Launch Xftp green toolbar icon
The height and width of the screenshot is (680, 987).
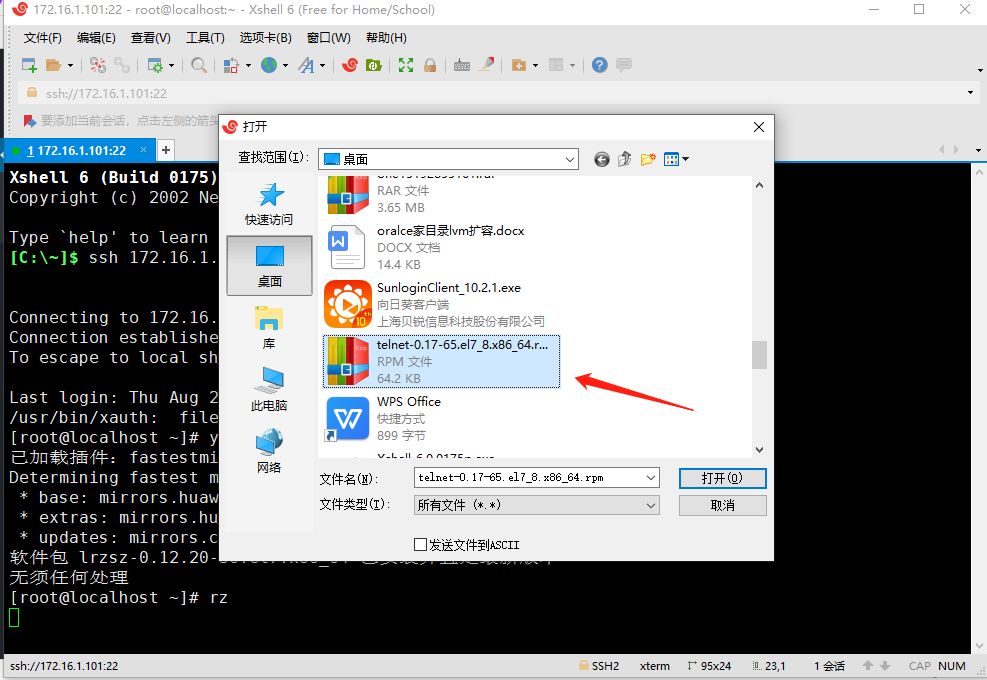[x=374, y=65]
